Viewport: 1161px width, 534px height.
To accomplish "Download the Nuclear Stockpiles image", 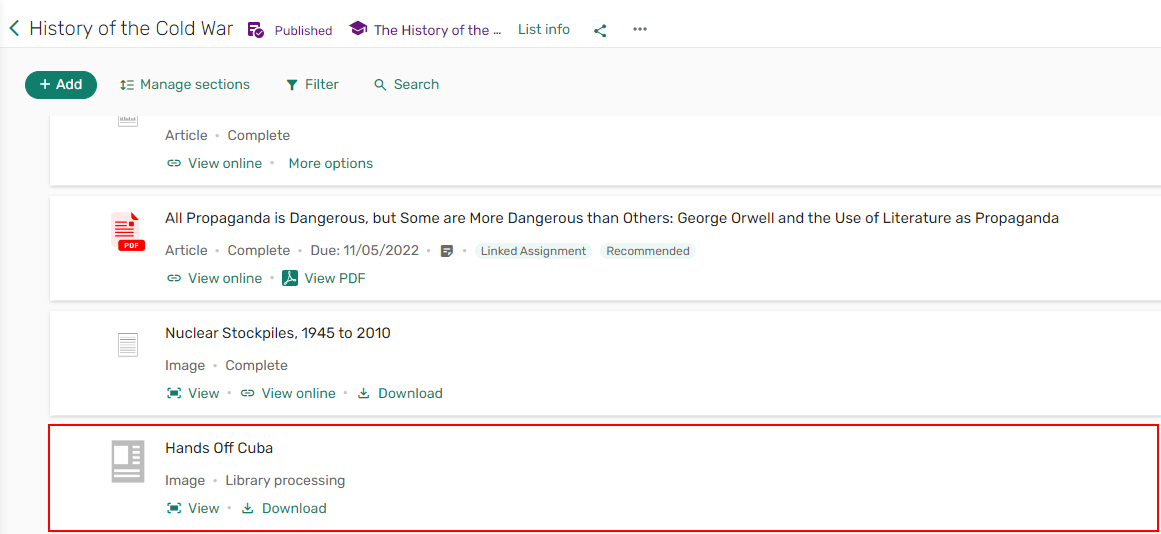I will click(x=400, y=393).
